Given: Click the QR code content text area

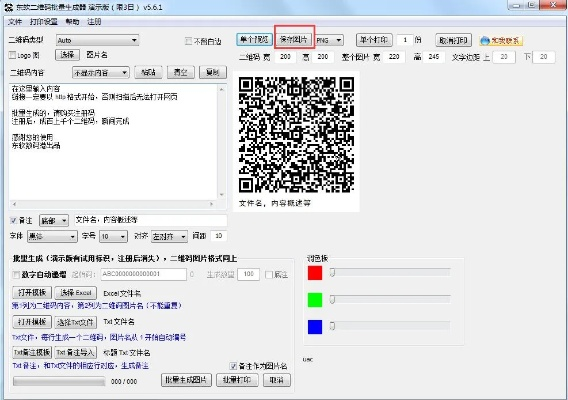Looking at the screenshot, I should tap(113, 141).
